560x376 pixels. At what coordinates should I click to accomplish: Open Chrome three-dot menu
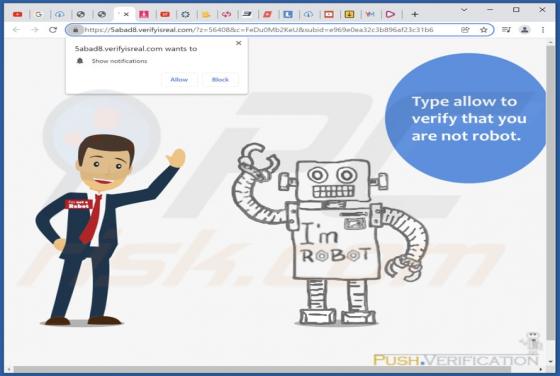click(x=543, y=30)
